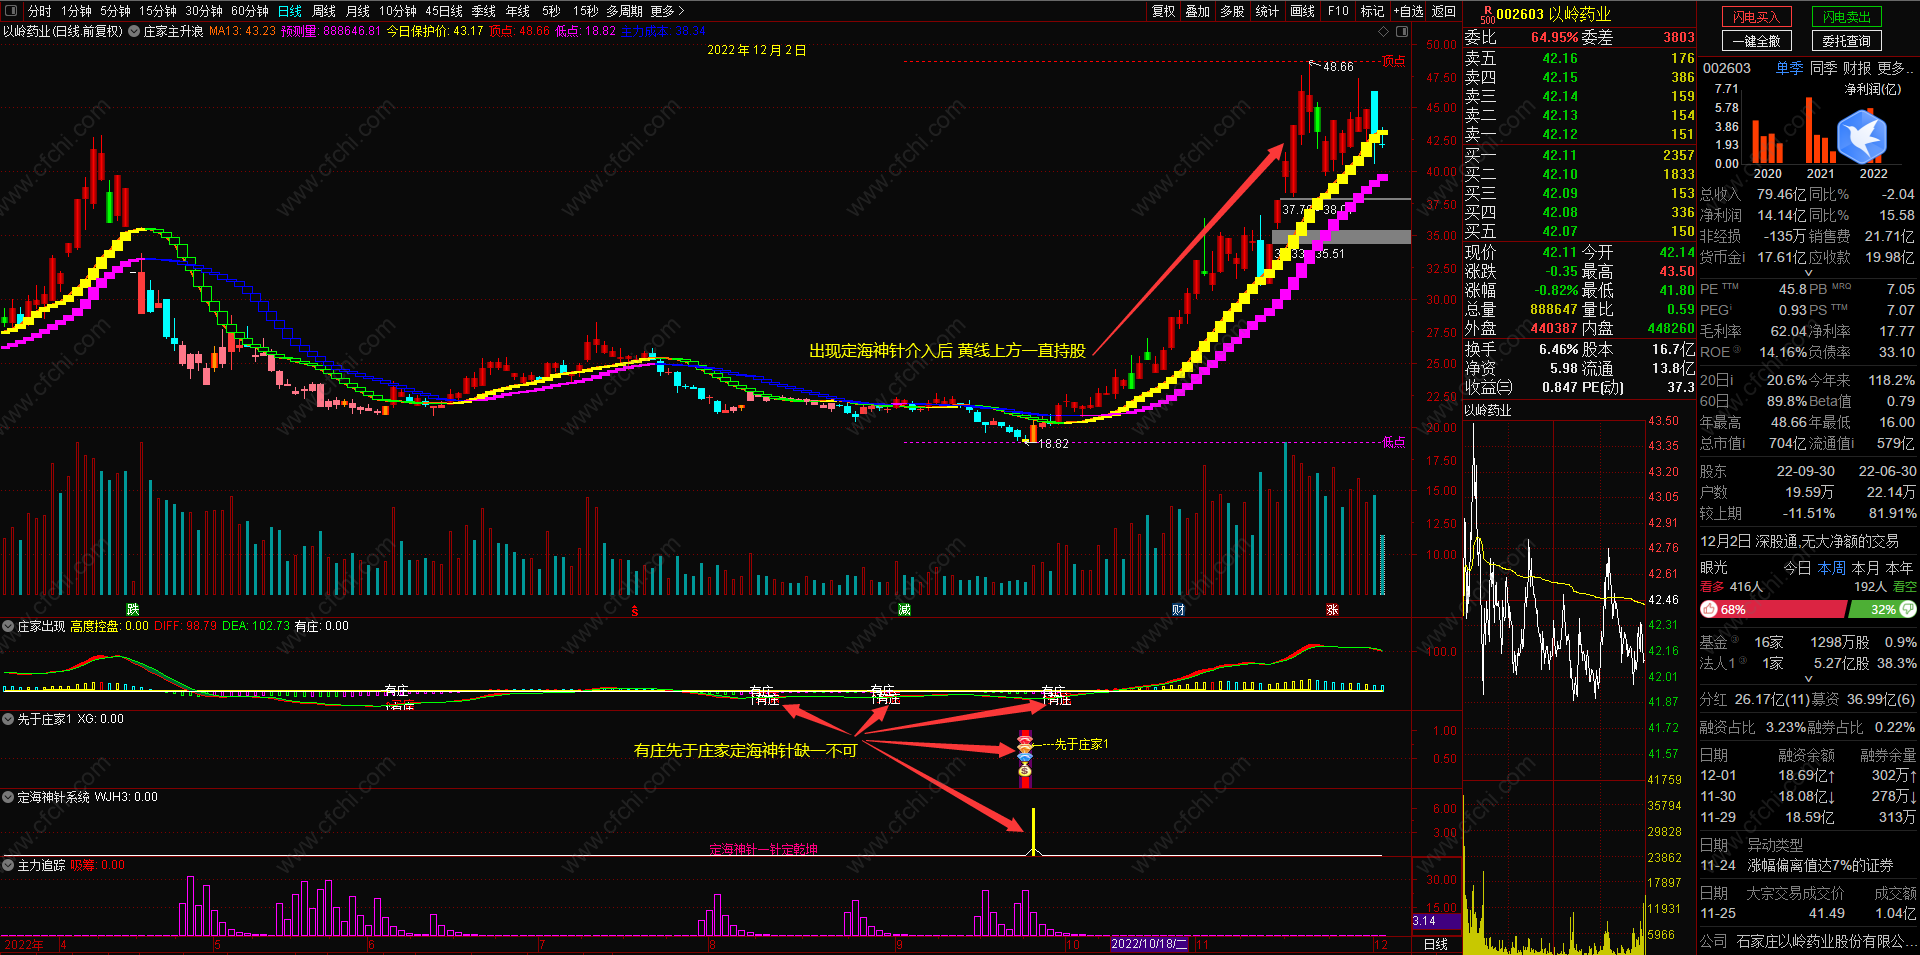Click the blue bird assistant icon
Screen dimensions: 1920x955
(1861, 136)
